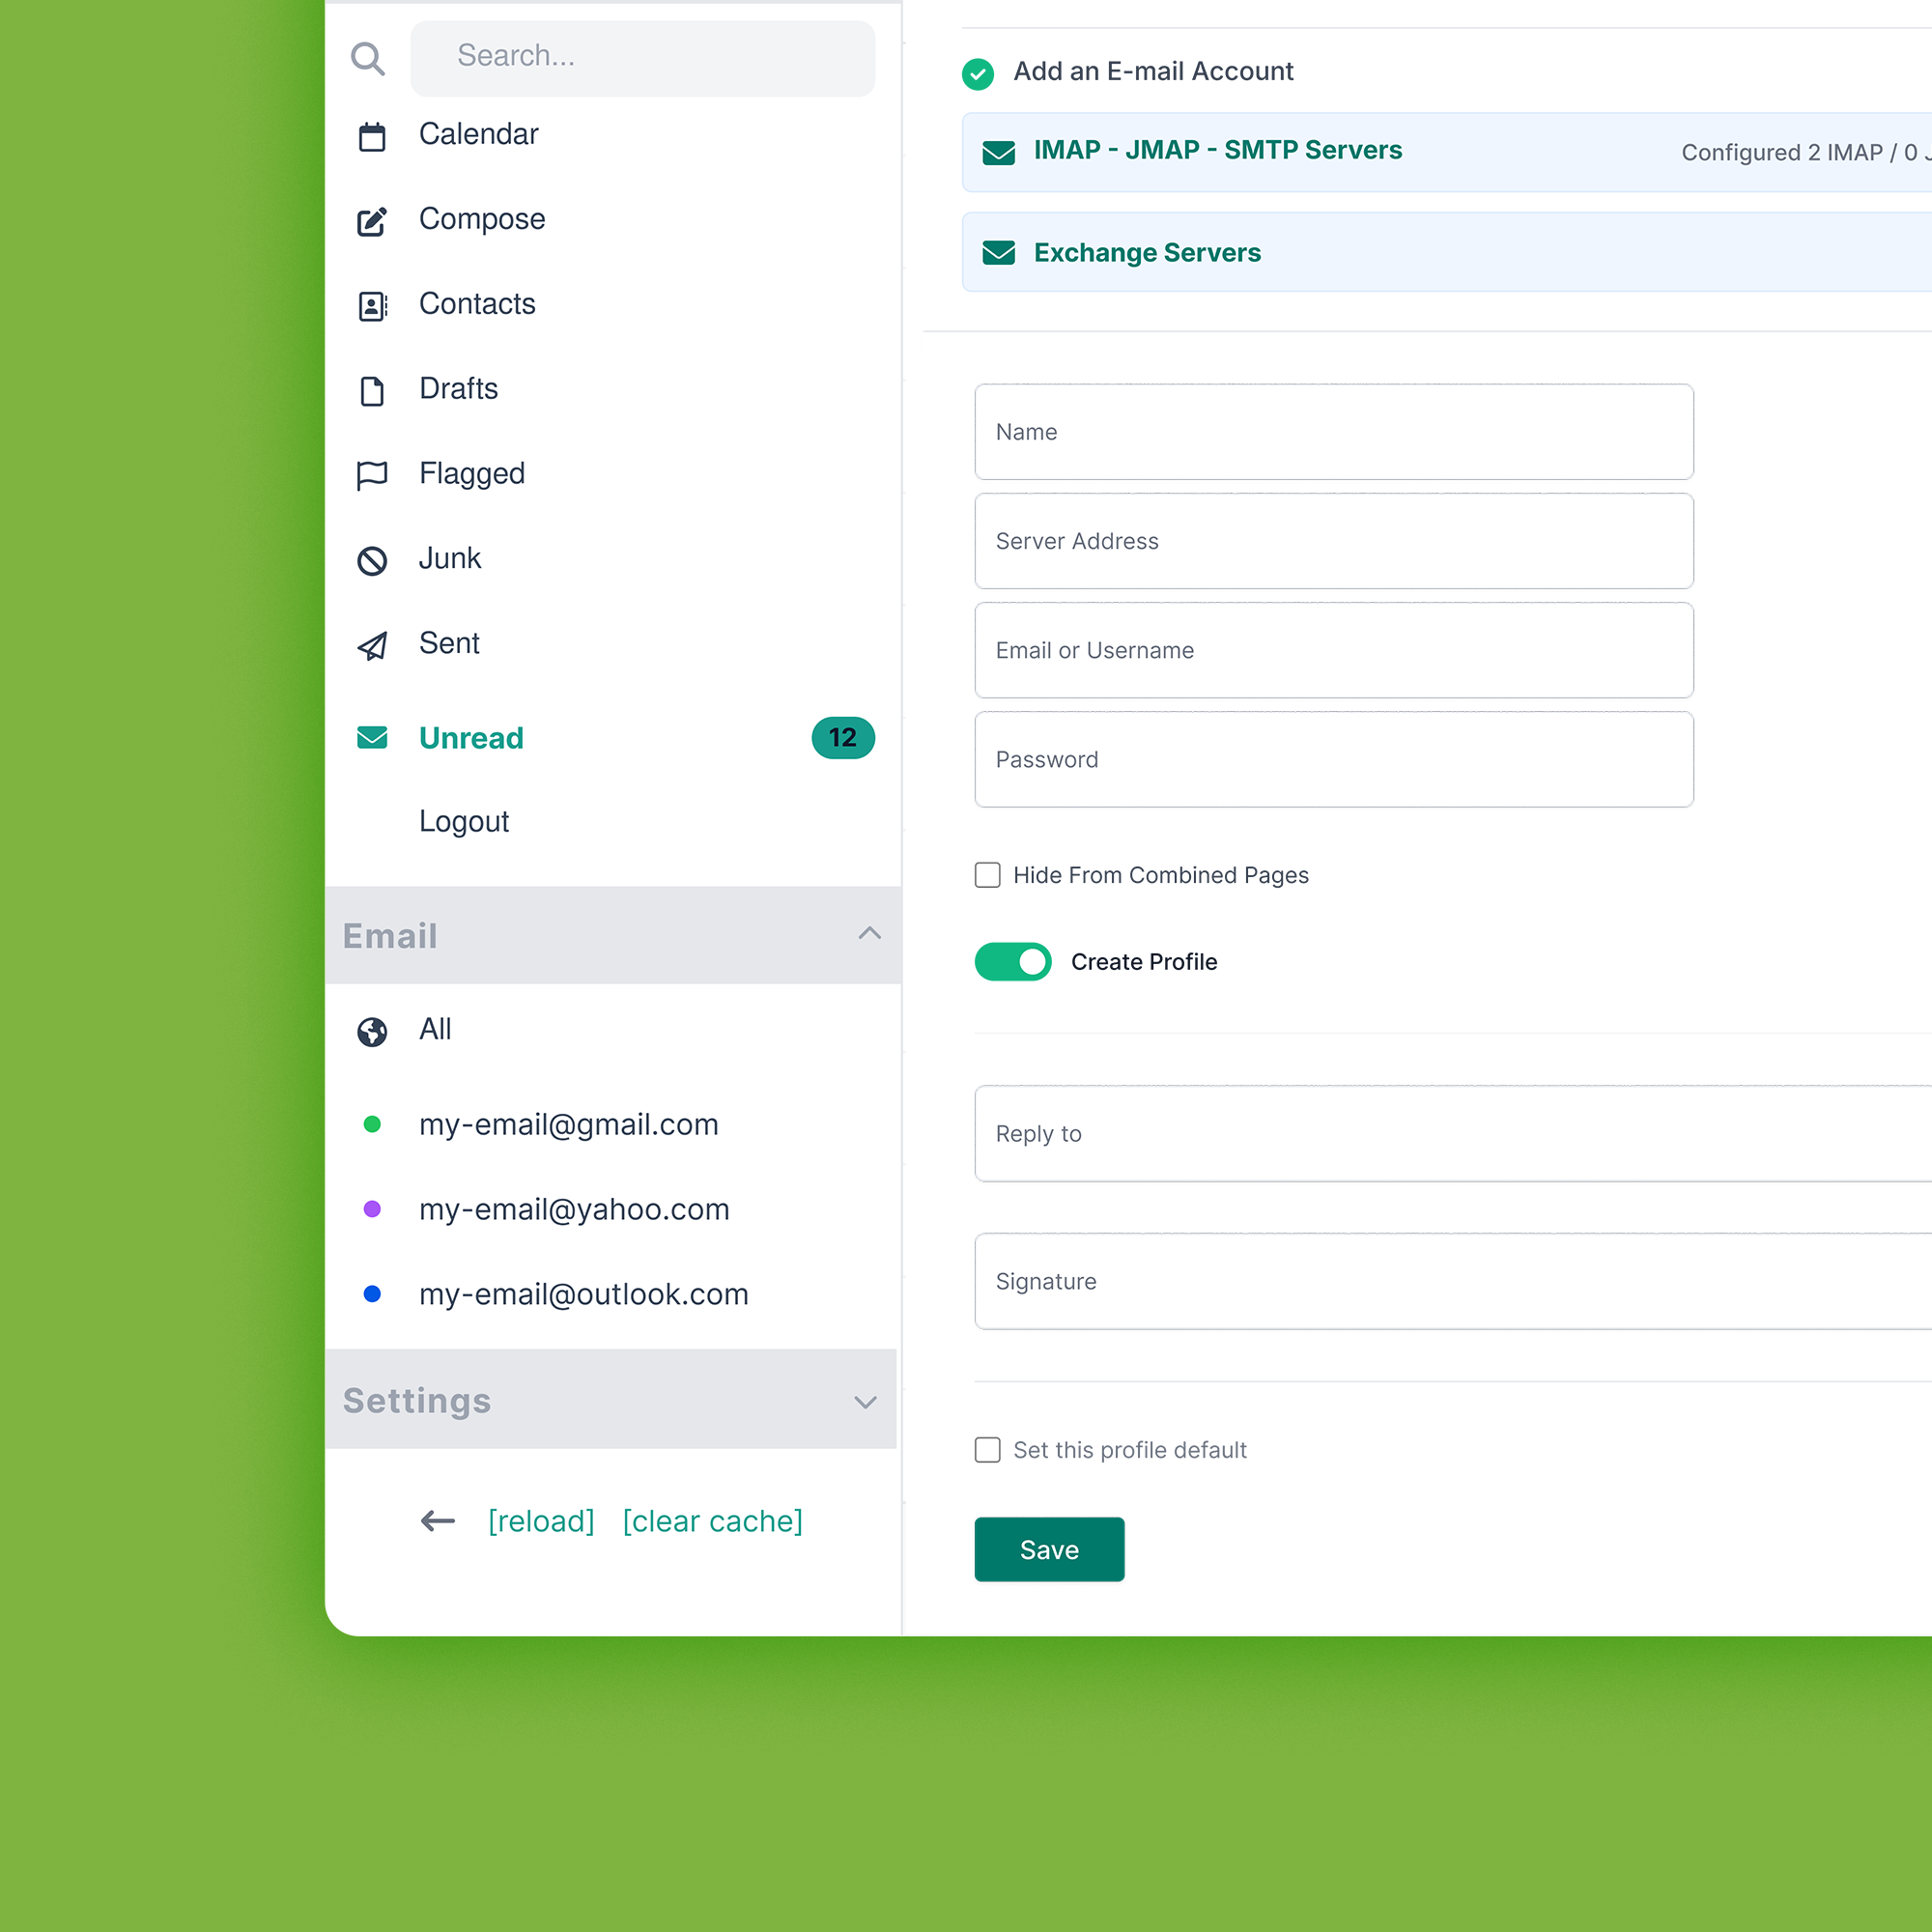
Task: Click the globe icon beside All
Action: coord(372,1031)
